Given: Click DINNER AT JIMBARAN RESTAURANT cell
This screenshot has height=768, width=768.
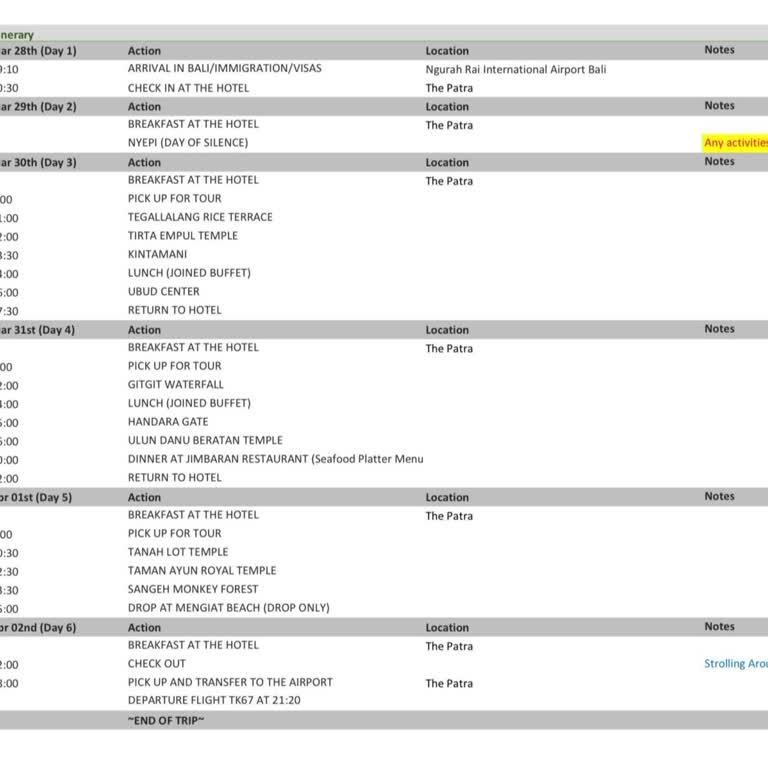Looking at the screenshot, I should [x=275, y=459].
